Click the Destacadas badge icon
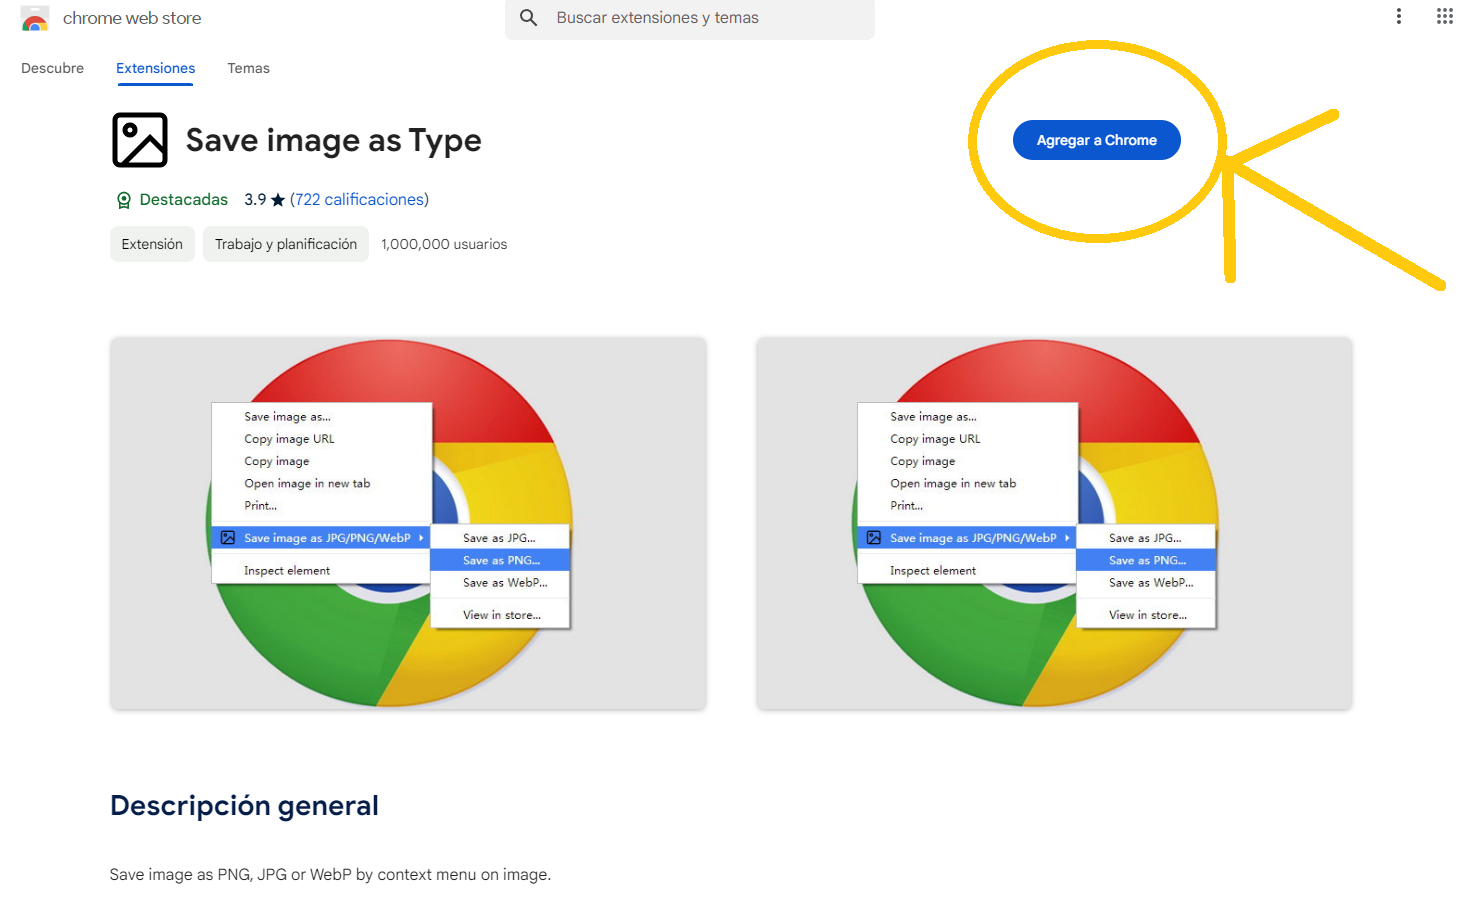1460x909 pixels. (124, 200)
